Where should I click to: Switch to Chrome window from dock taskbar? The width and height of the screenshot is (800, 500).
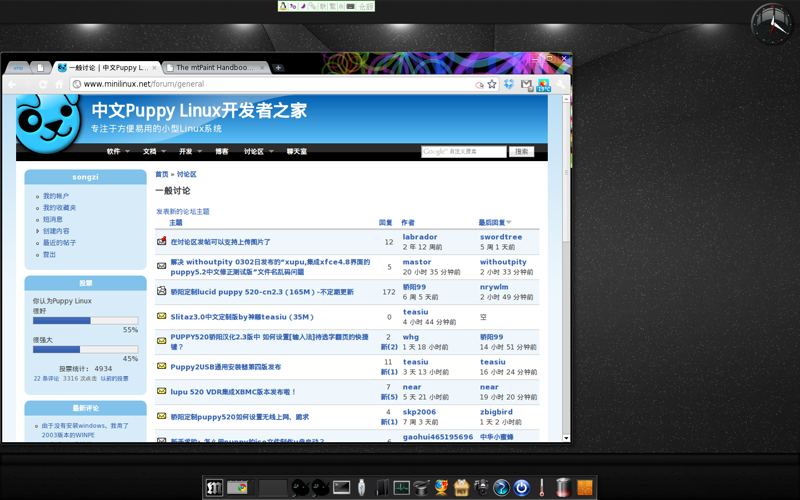coord(237,488)
